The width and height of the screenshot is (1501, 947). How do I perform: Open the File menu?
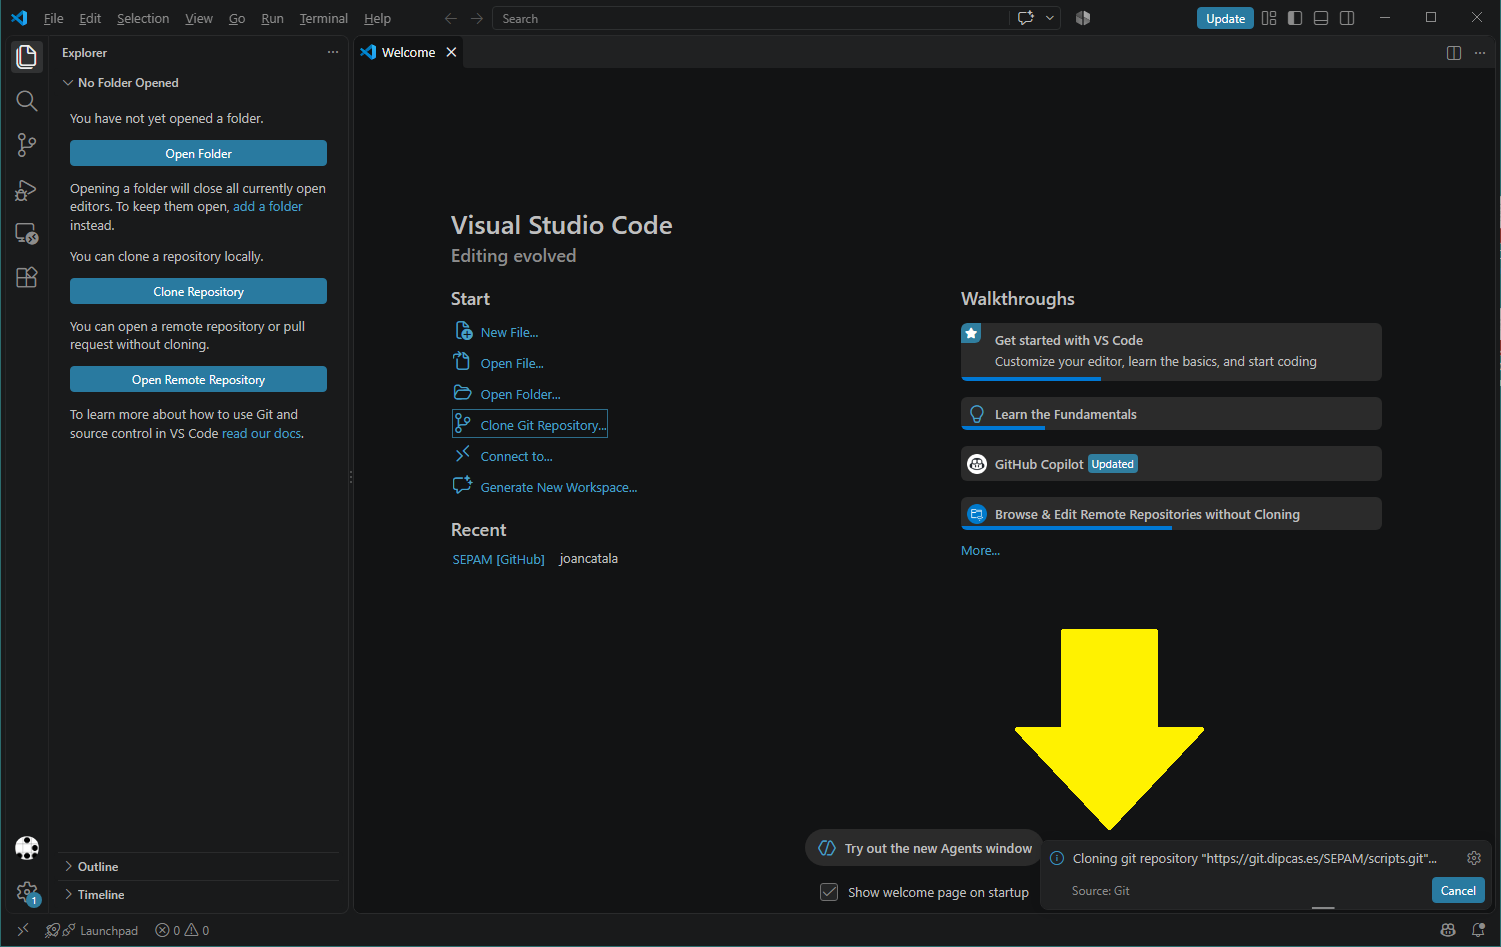tap(54, 18)
